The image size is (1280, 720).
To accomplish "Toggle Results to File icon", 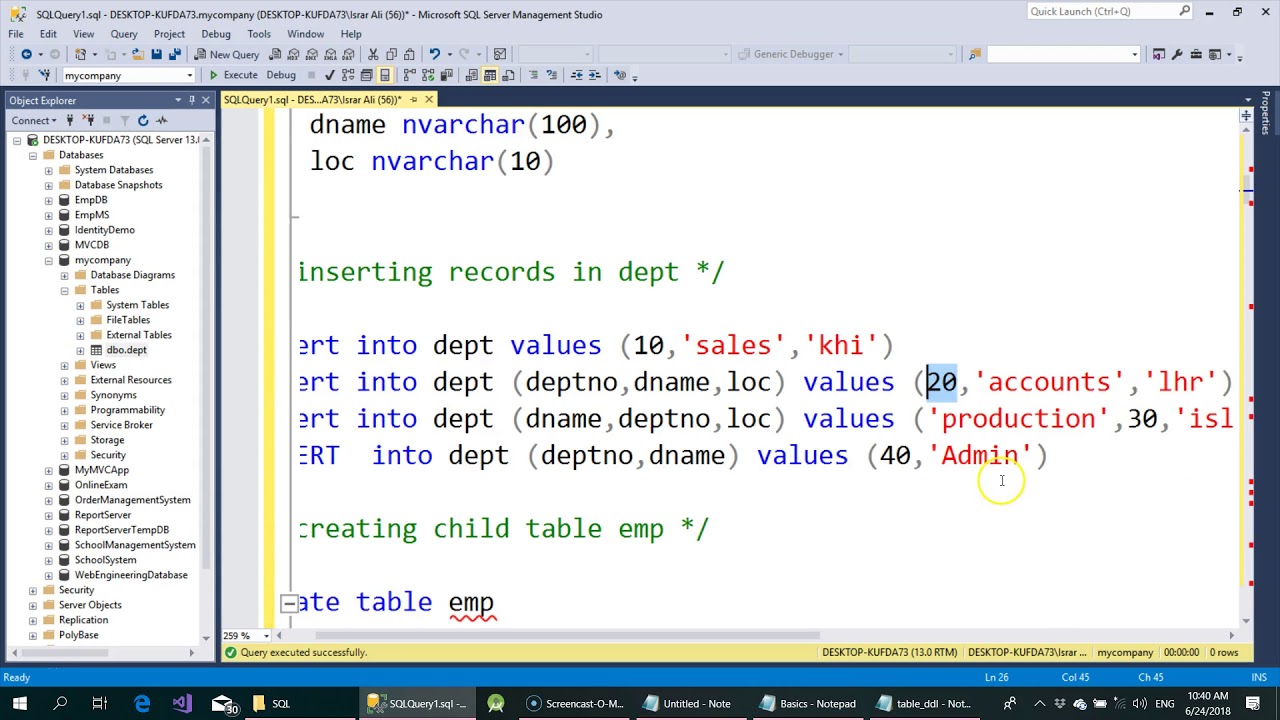I will point(508,75).
